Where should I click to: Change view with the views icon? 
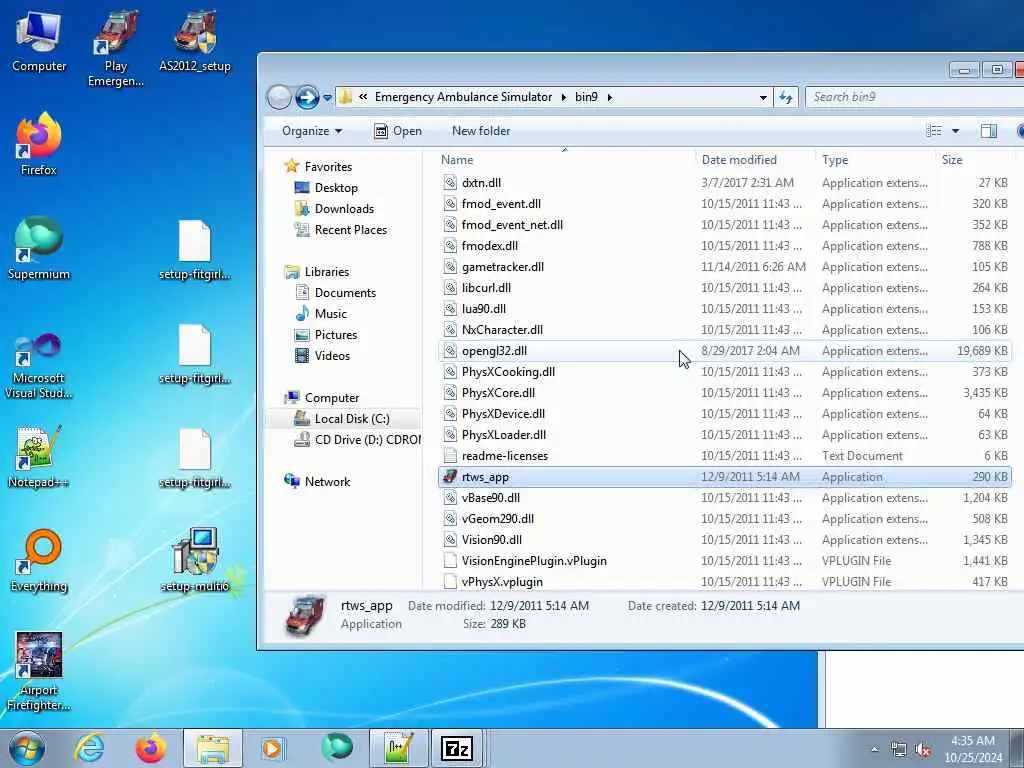tap(934, 131)
